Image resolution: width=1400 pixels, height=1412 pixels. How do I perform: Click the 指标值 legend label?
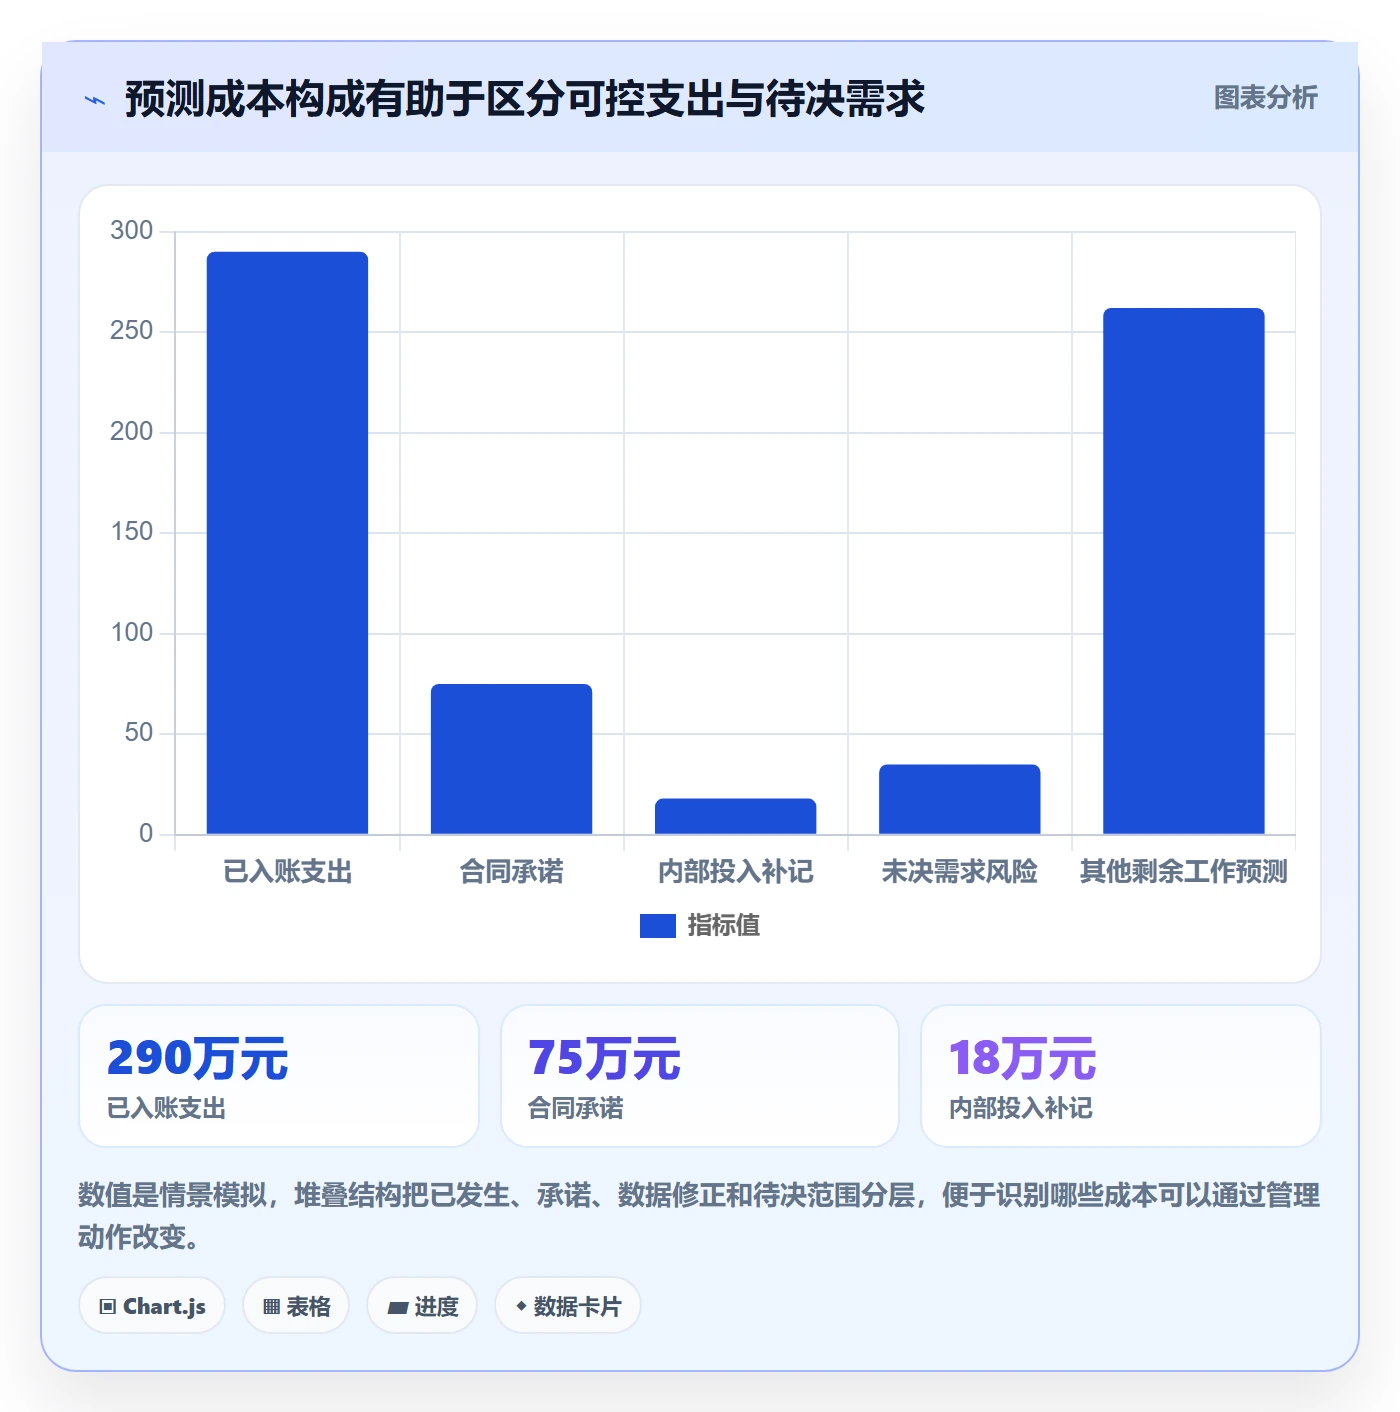tap(724, 926)
